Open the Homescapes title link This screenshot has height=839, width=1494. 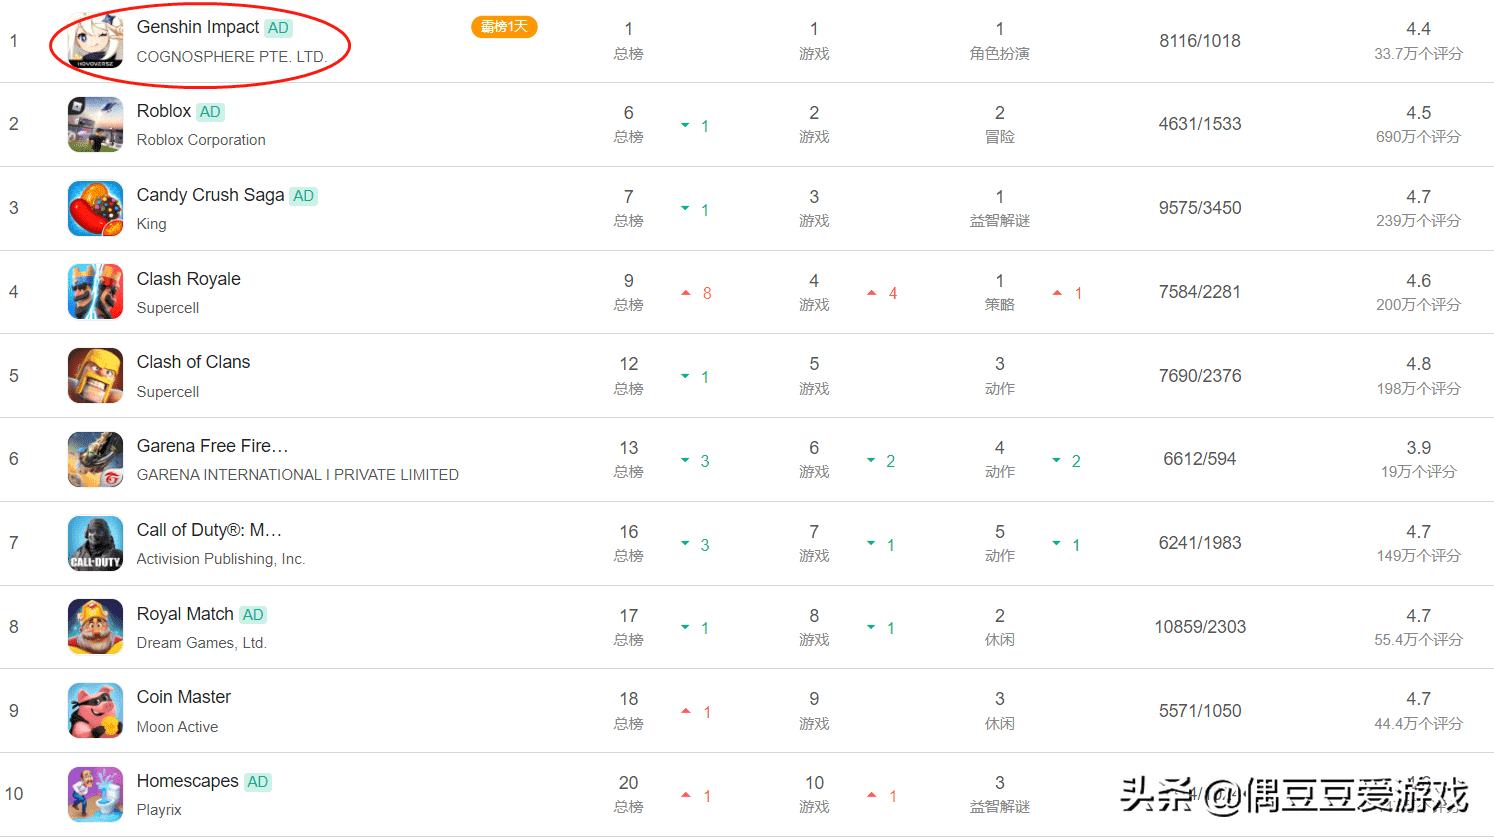point(188,781)
